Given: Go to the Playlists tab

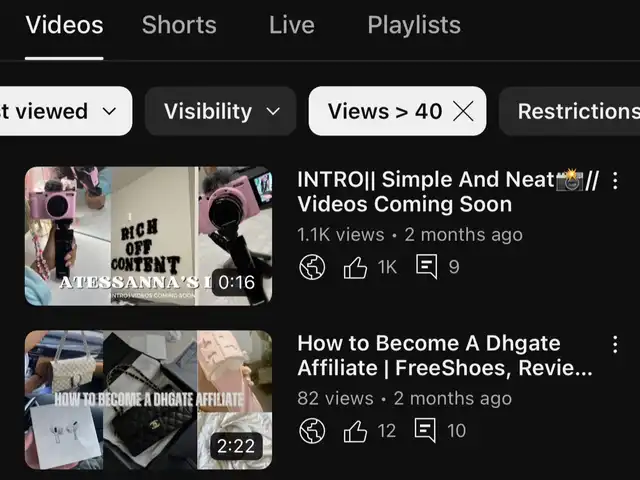Looking at the screenshot, I should point(414,25).
